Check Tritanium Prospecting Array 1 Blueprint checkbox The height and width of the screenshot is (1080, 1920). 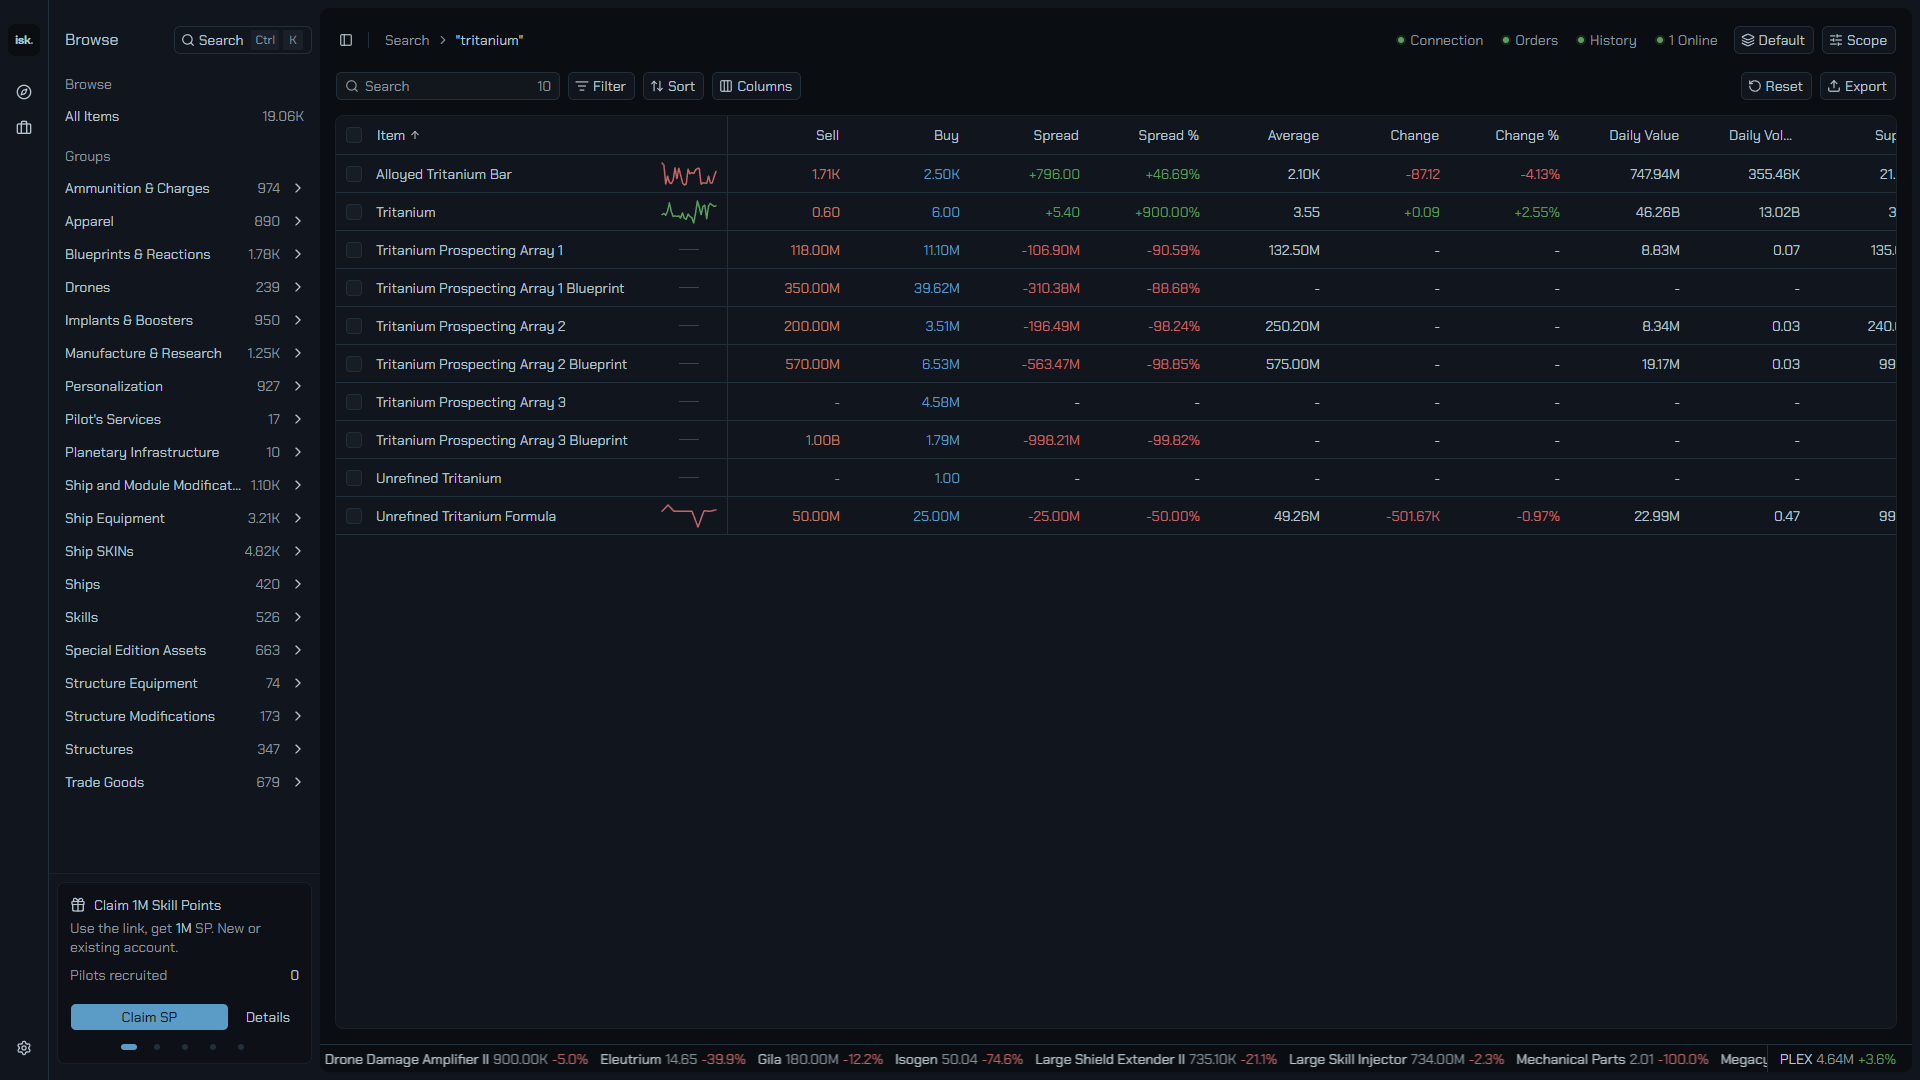click(354, 288)
